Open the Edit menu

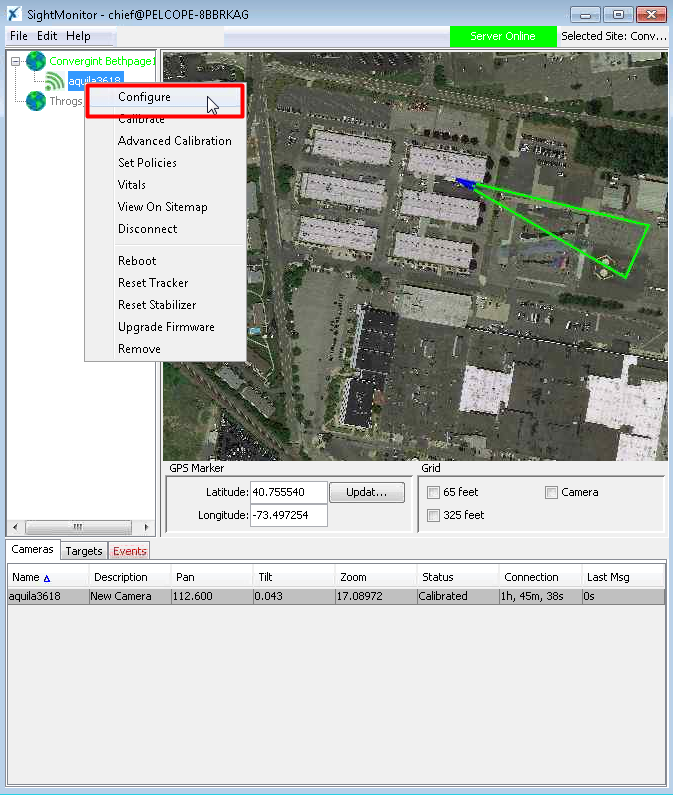[x=47, y=36]
